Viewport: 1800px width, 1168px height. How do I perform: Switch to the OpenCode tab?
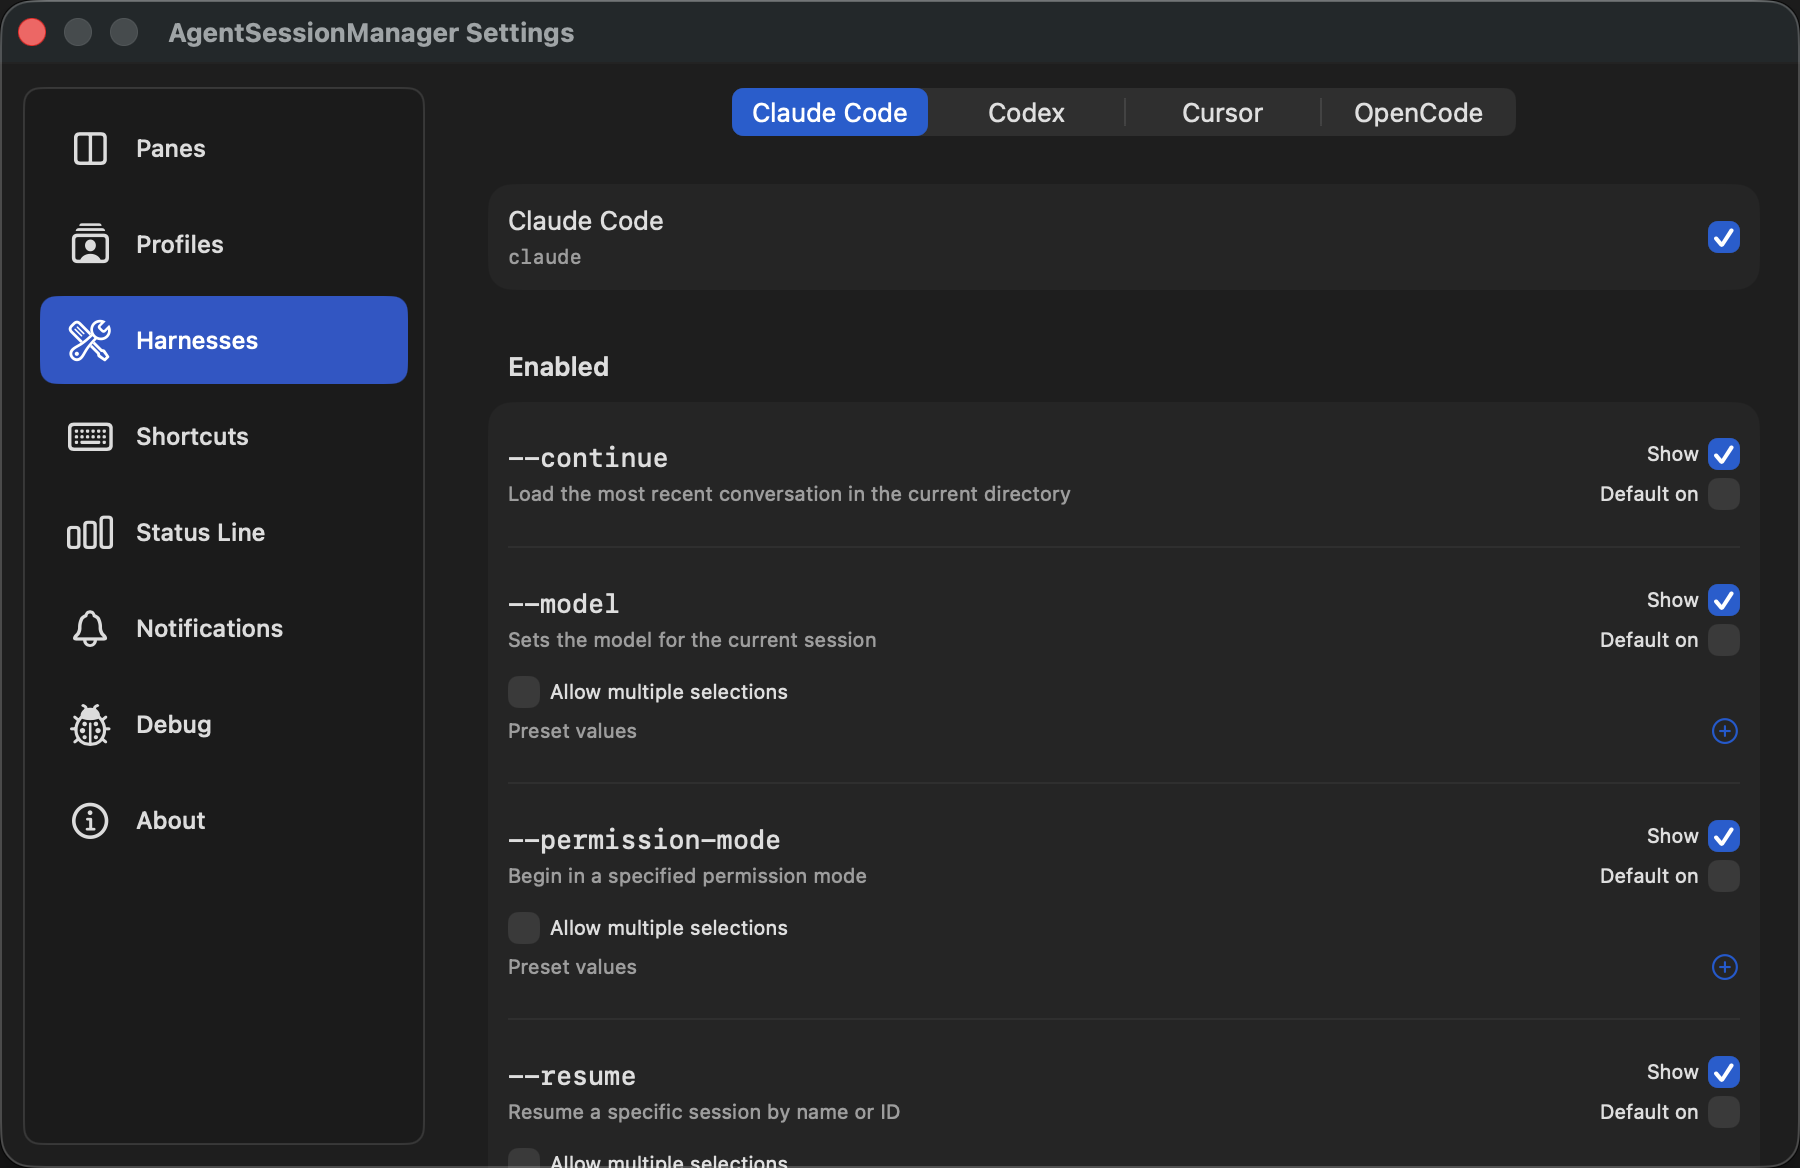click(x=1418, y=112)
